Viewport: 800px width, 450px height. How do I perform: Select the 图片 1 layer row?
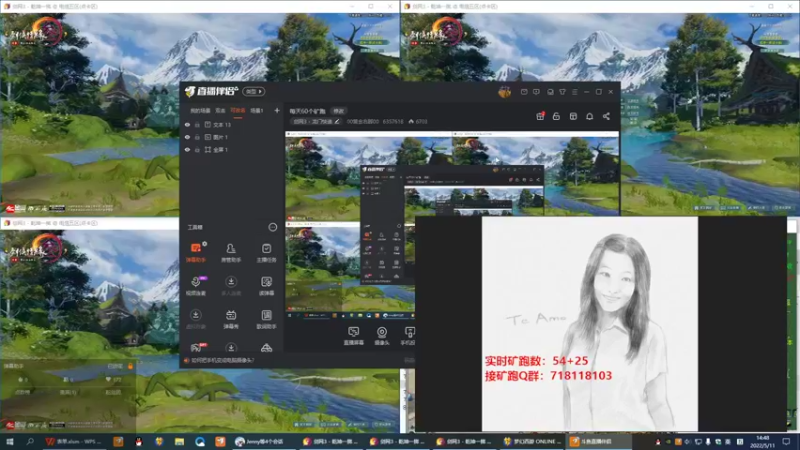(232, 137)
